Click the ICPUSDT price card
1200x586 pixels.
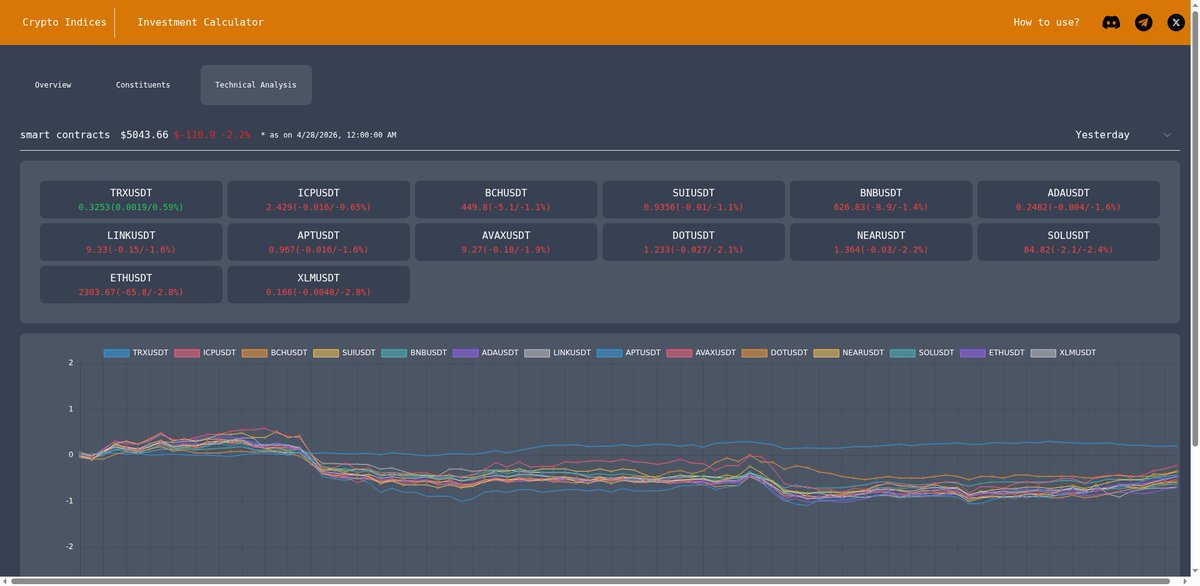click(x=318, y=199)
